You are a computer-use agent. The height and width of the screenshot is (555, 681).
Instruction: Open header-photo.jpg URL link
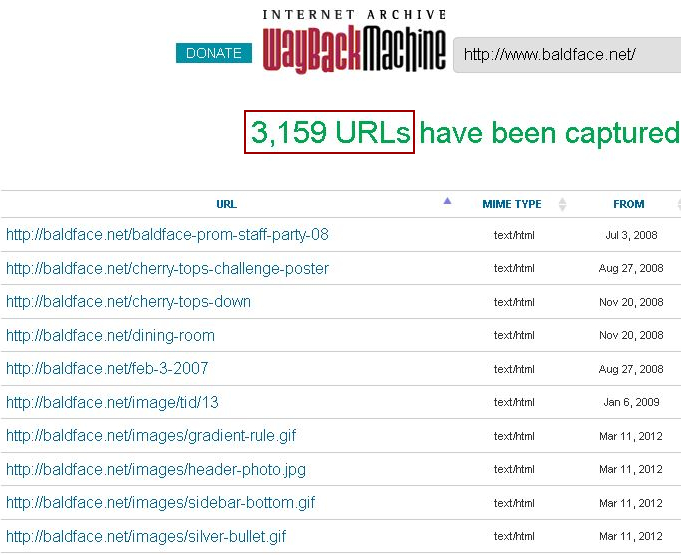156,469
